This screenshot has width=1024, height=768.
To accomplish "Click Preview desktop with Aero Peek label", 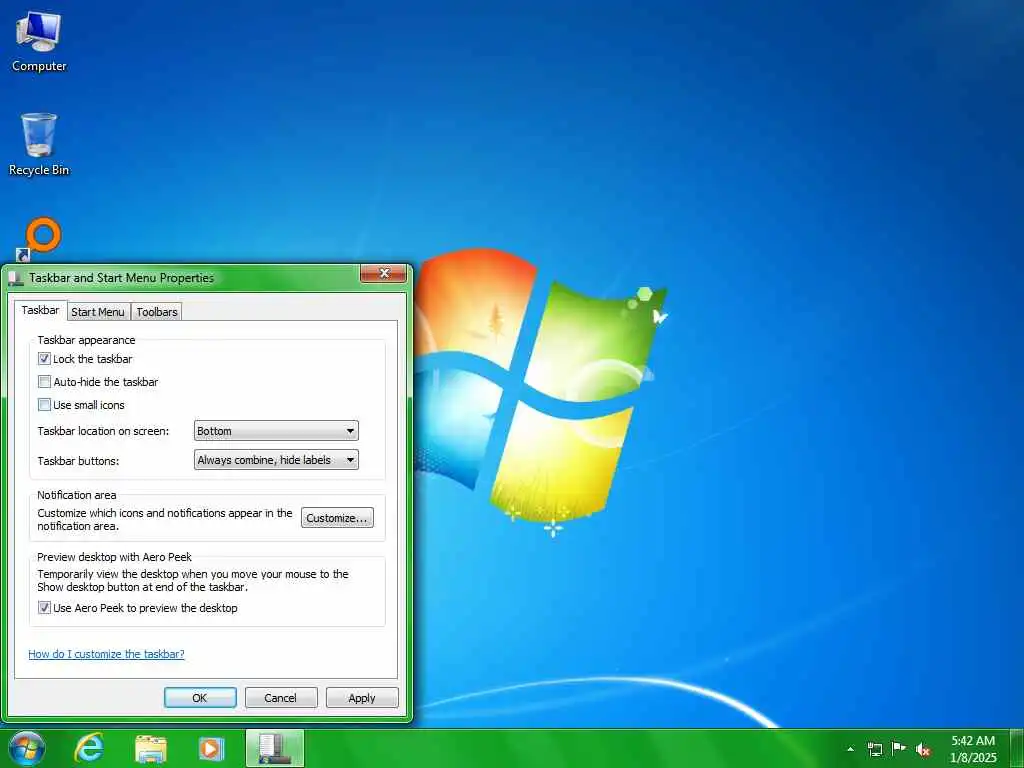I will pyautogui.click(x=114, y=557).
